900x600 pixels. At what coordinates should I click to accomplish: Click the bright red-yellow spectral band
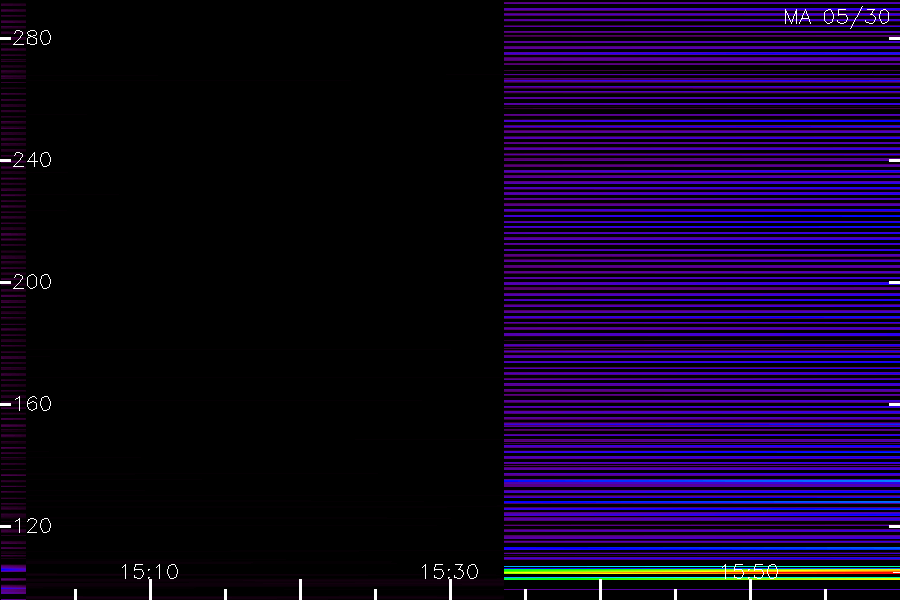click(x=701, y=572)
